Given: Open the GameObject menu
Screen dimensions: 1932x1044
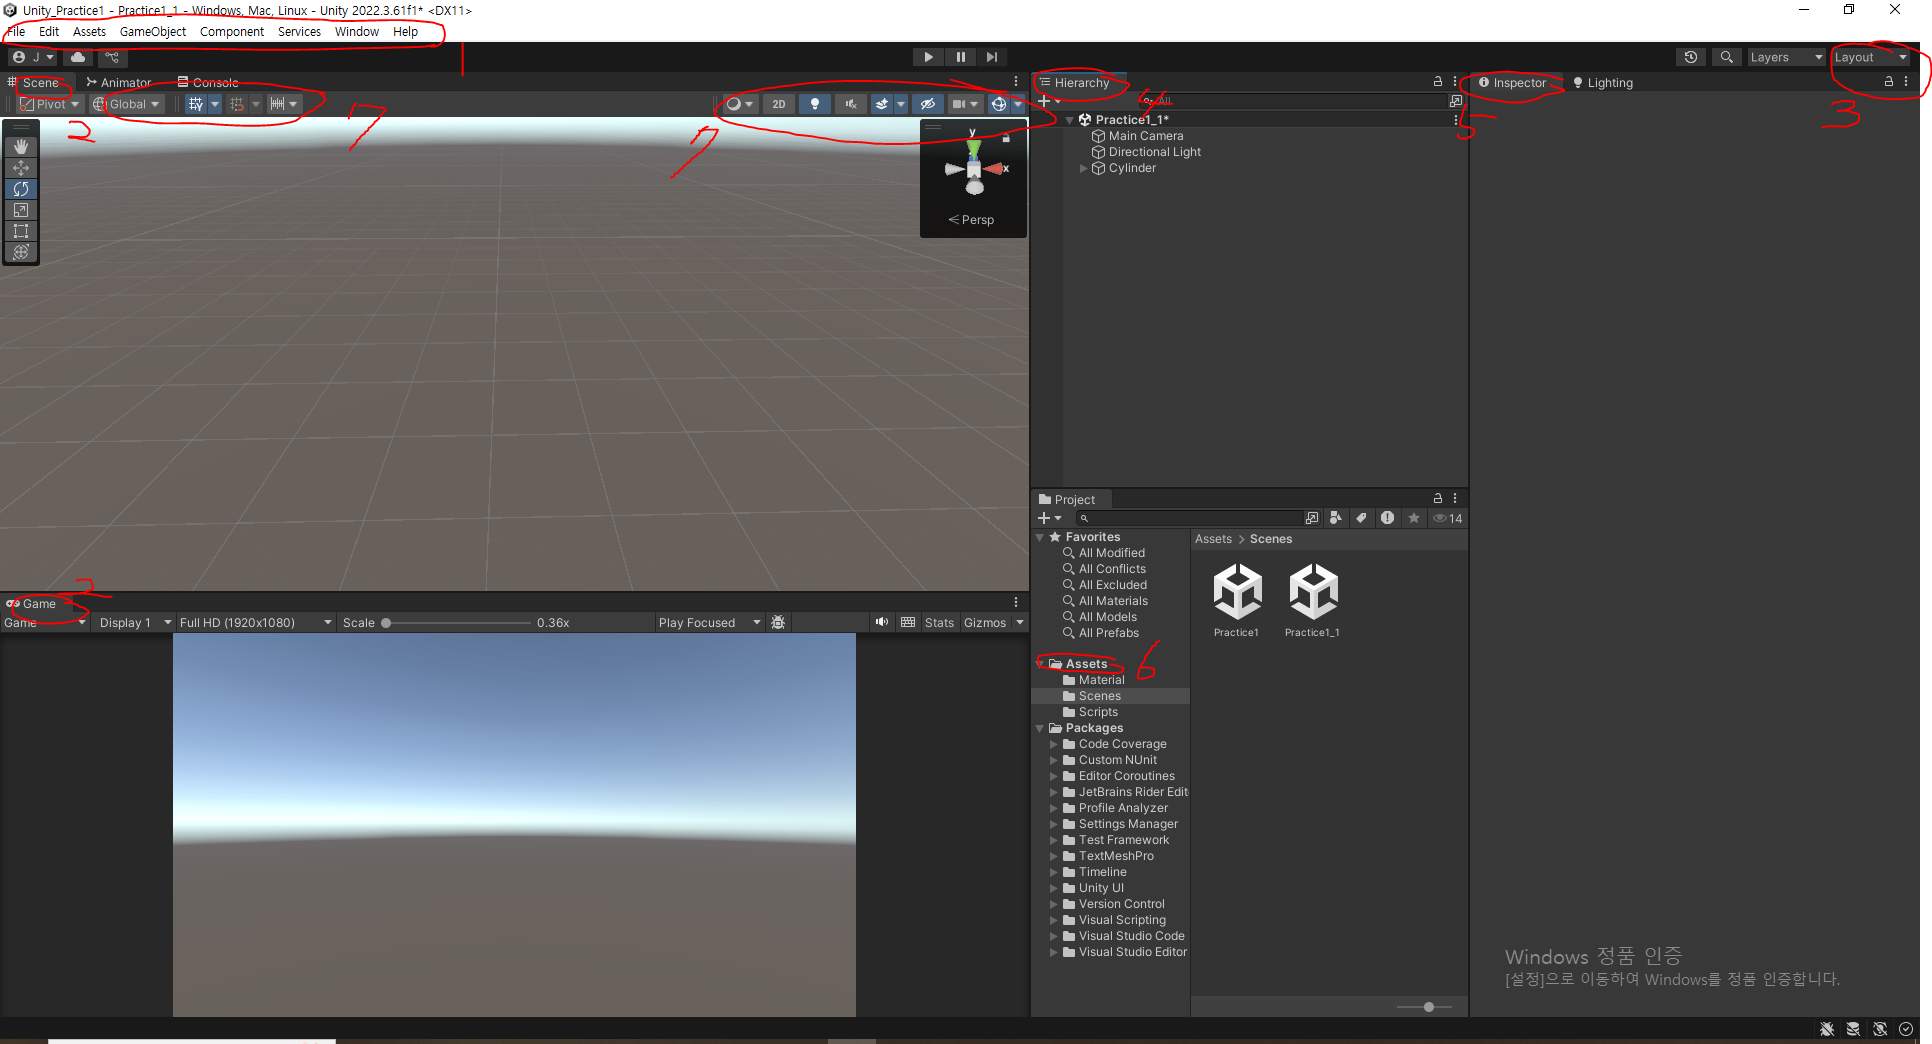Looking at the screenshot, I should pos(153,32).
